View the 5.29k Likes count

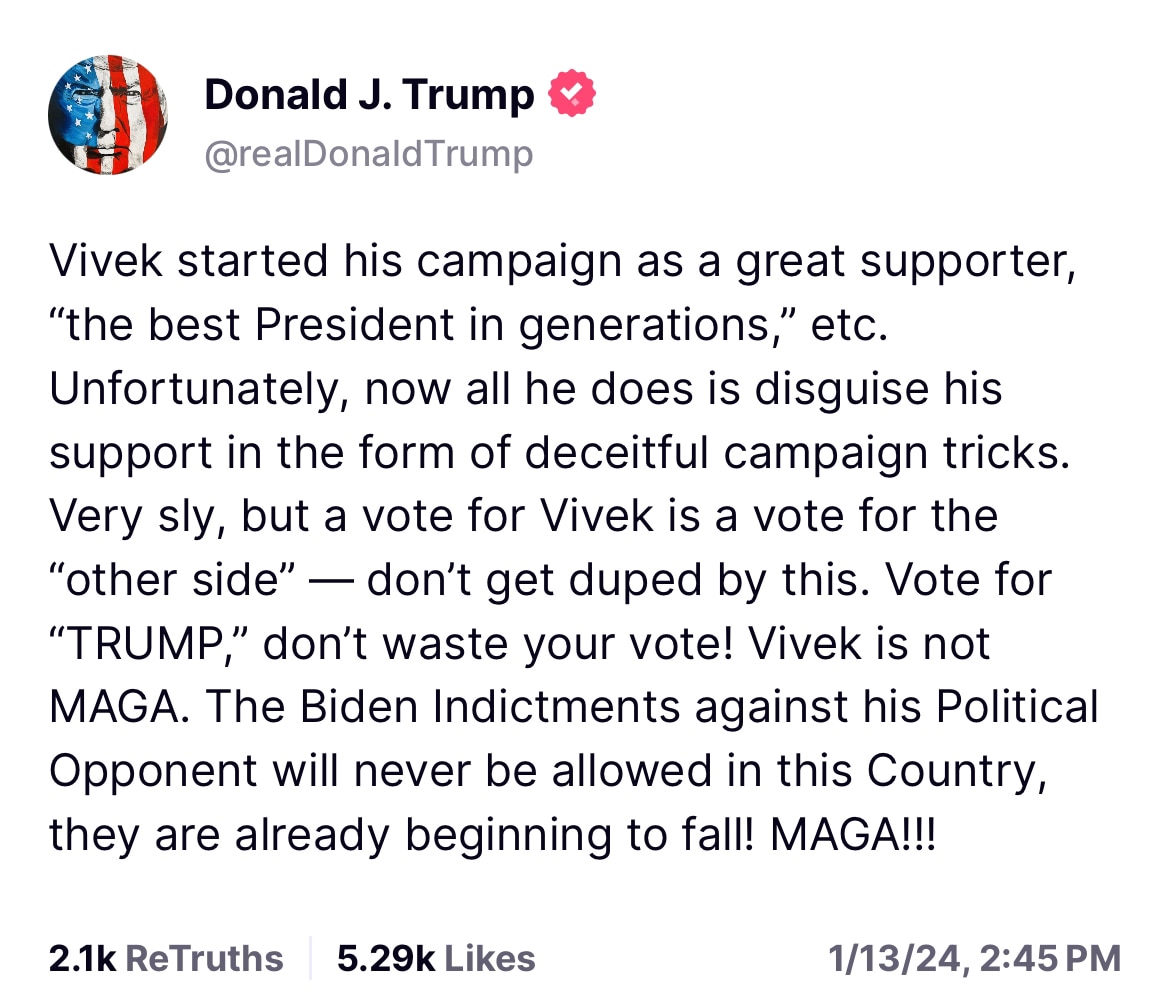(x=436, y=958)
